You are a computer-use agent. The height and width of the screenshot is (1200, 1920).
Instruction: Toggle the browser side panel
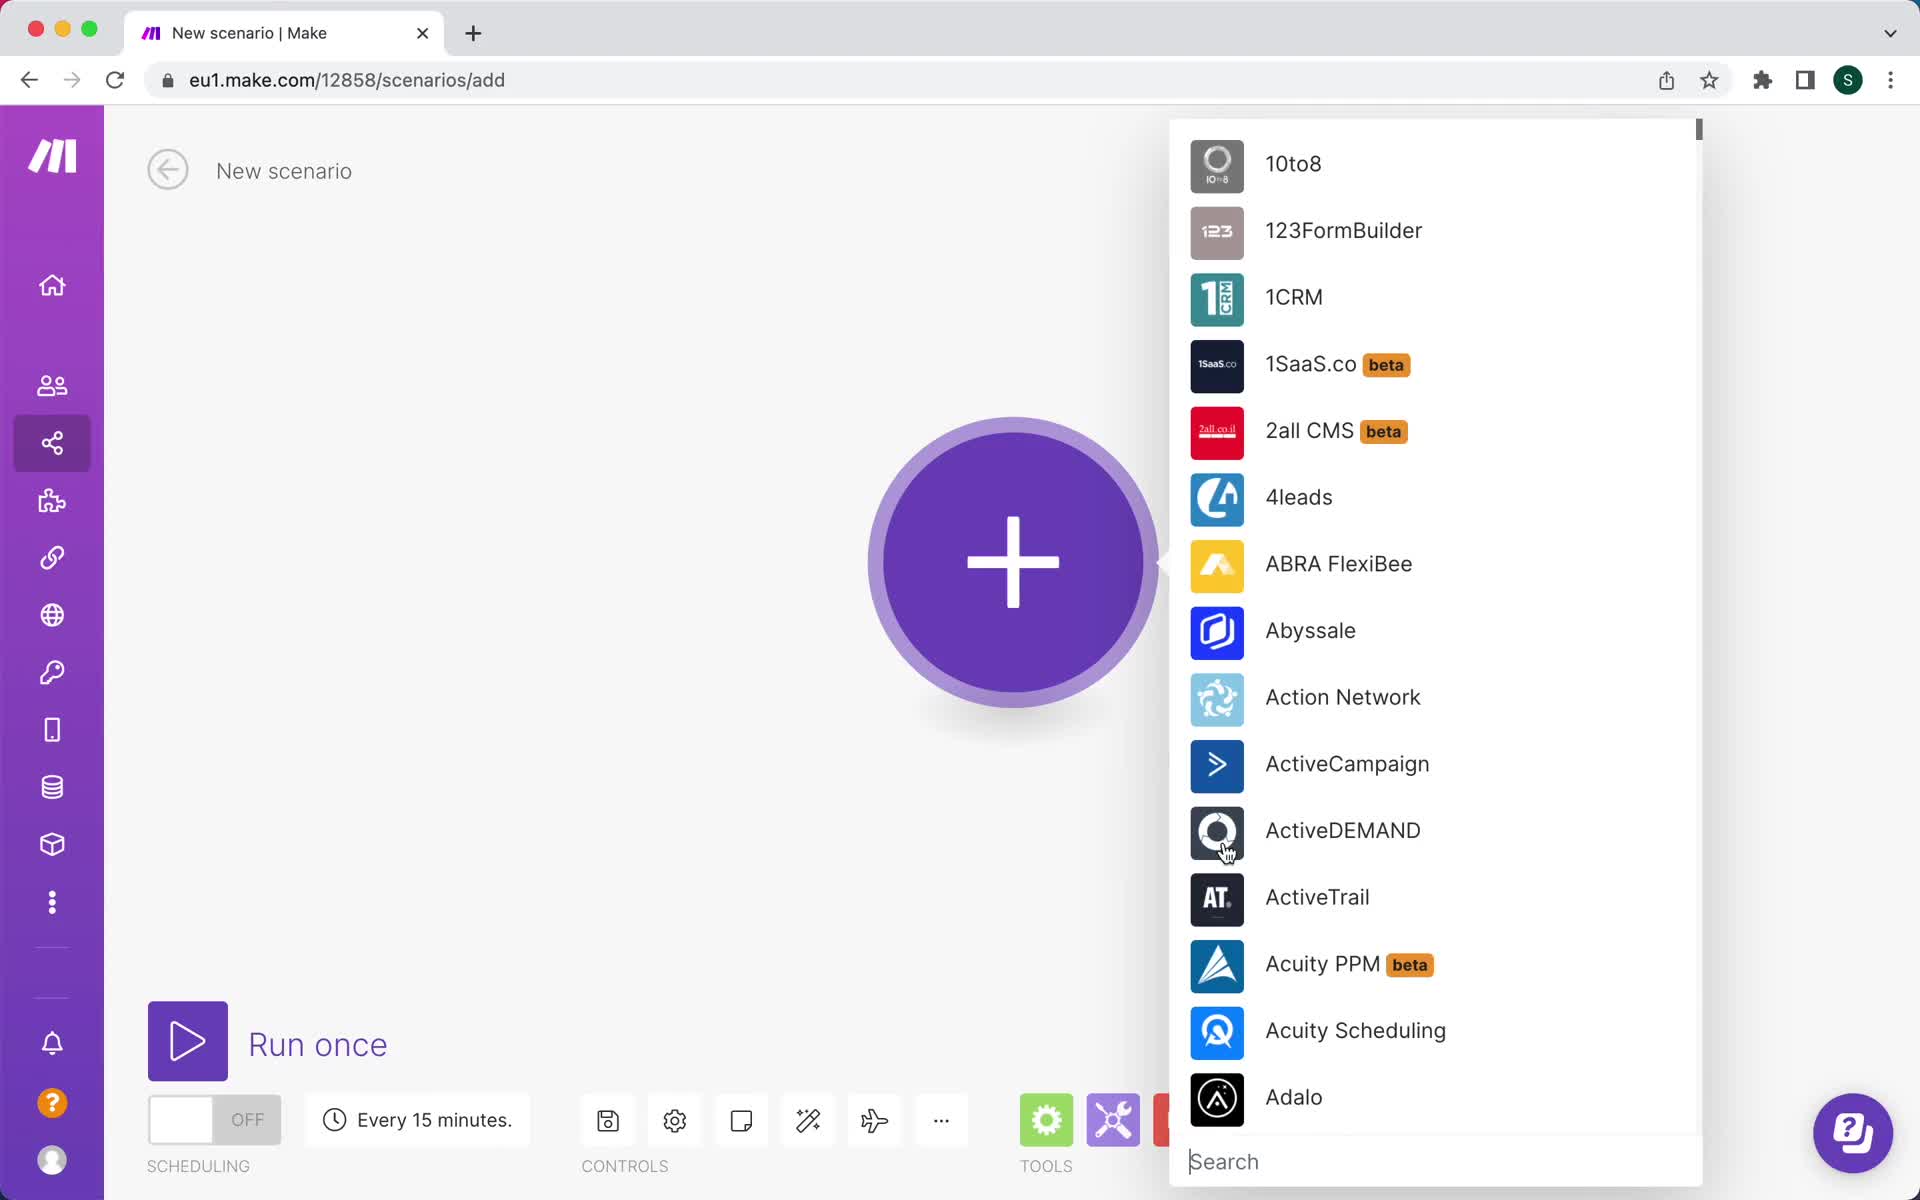[1805, 80]
